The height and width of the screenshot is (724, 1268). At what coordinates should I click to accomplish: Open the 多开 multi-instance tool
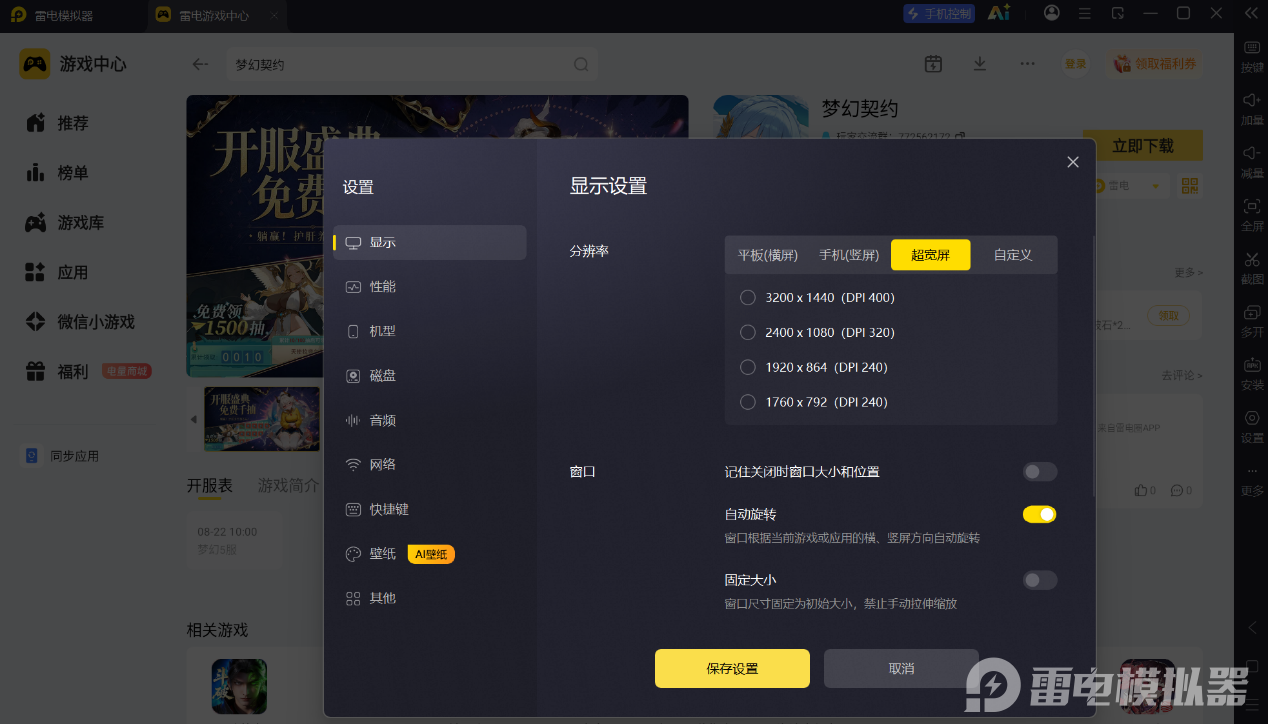coord(1252,321)
